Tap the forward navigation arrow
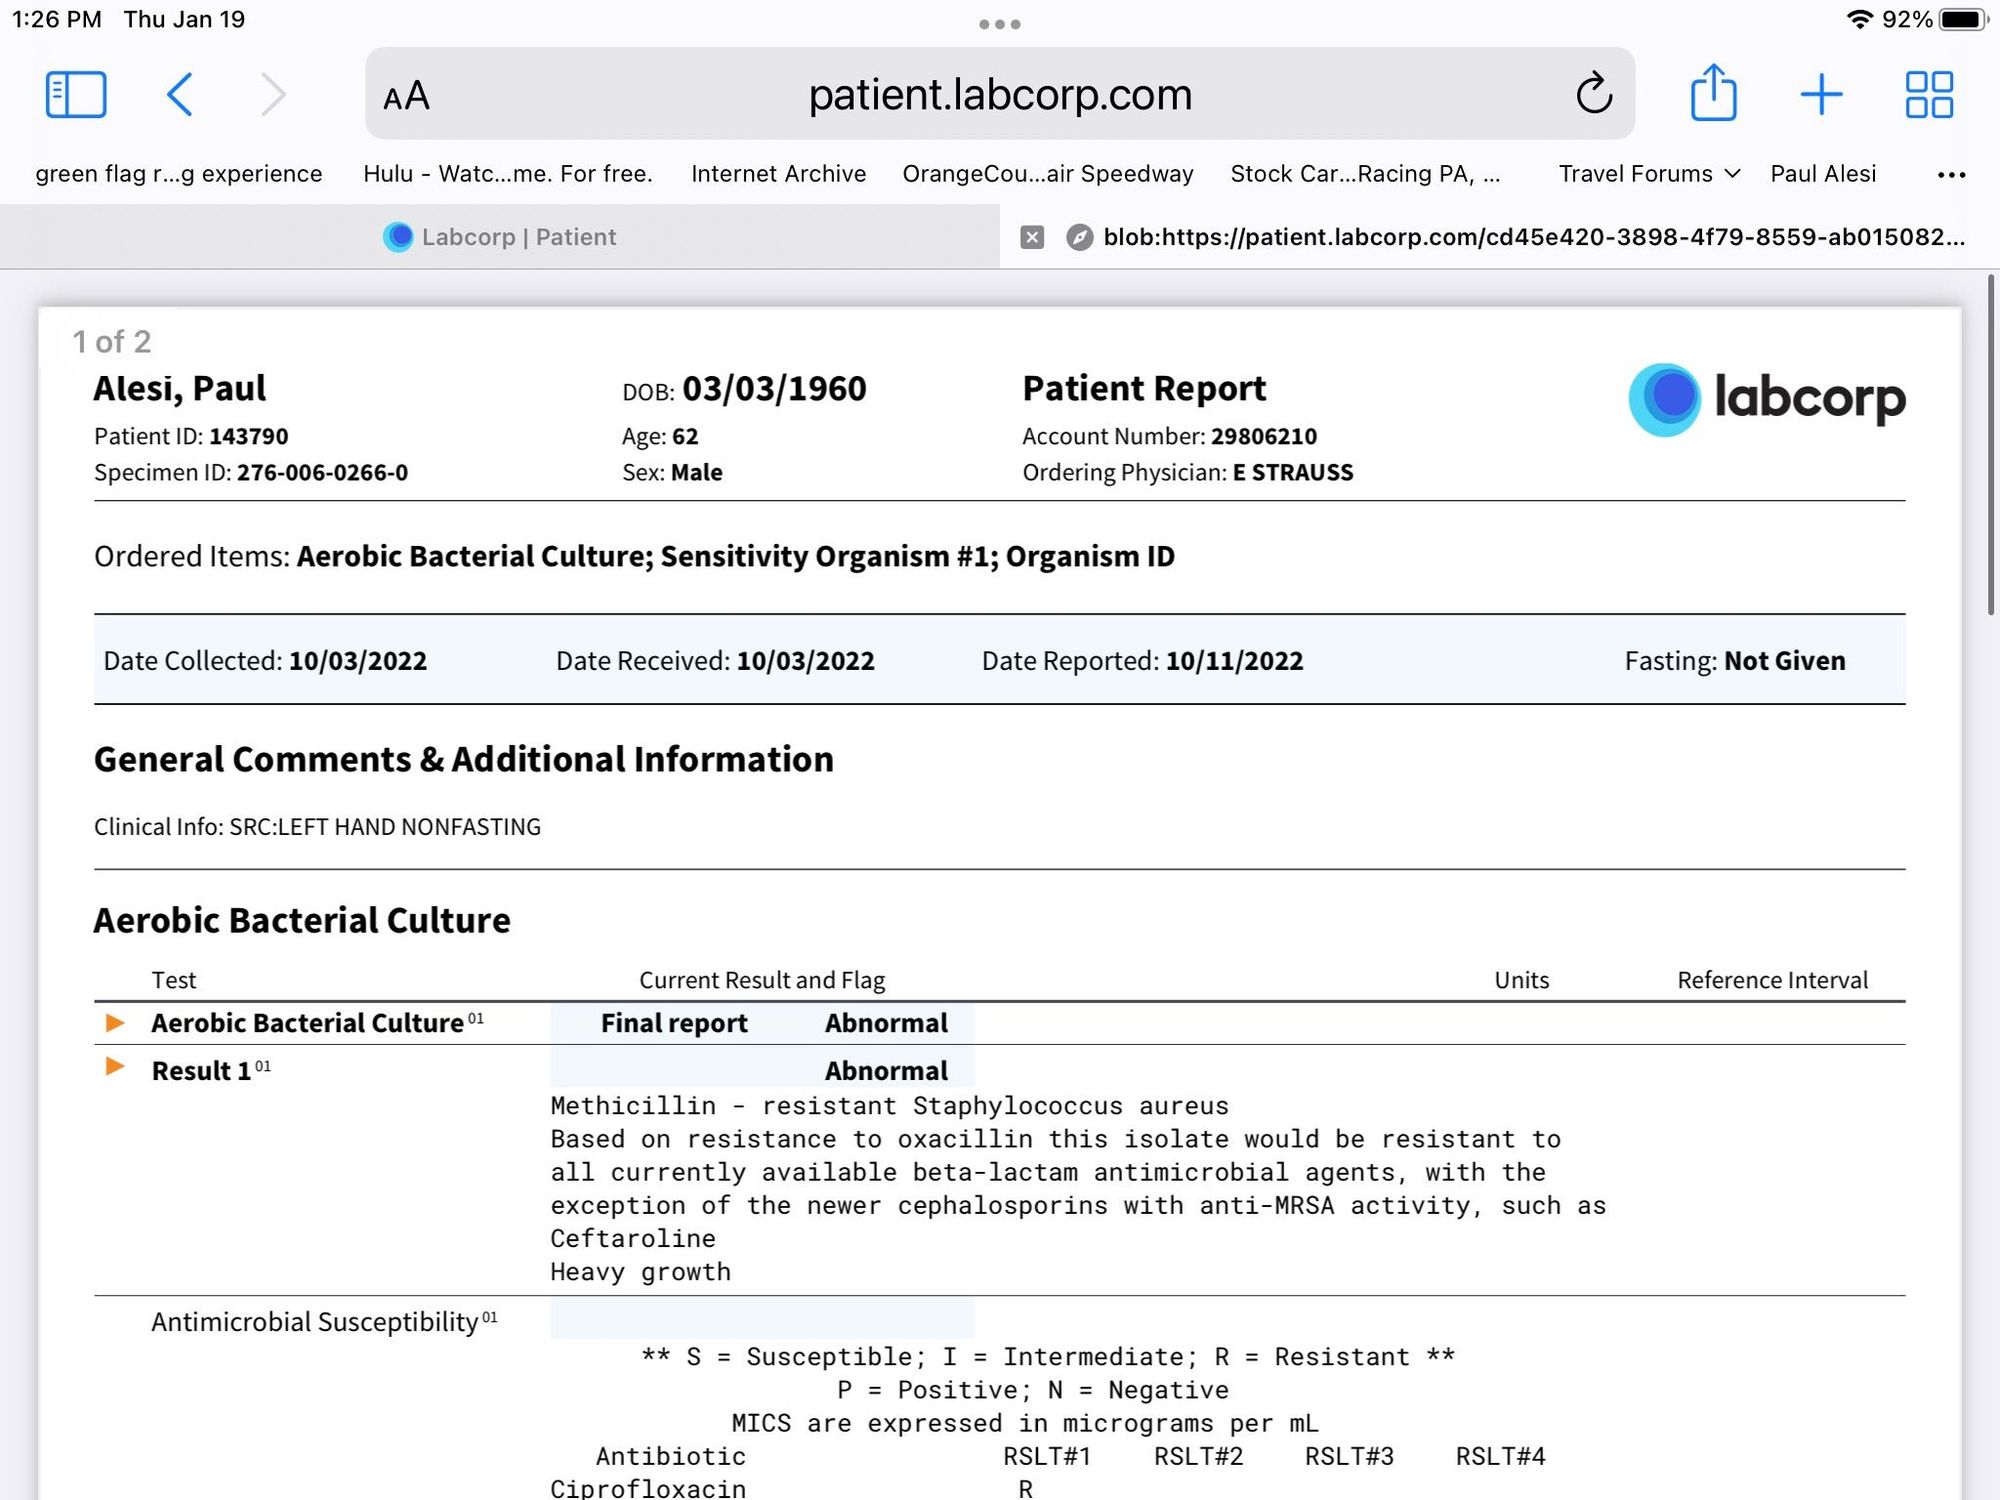Viewport: 2000px width, 1500px height. click(272, 95)
